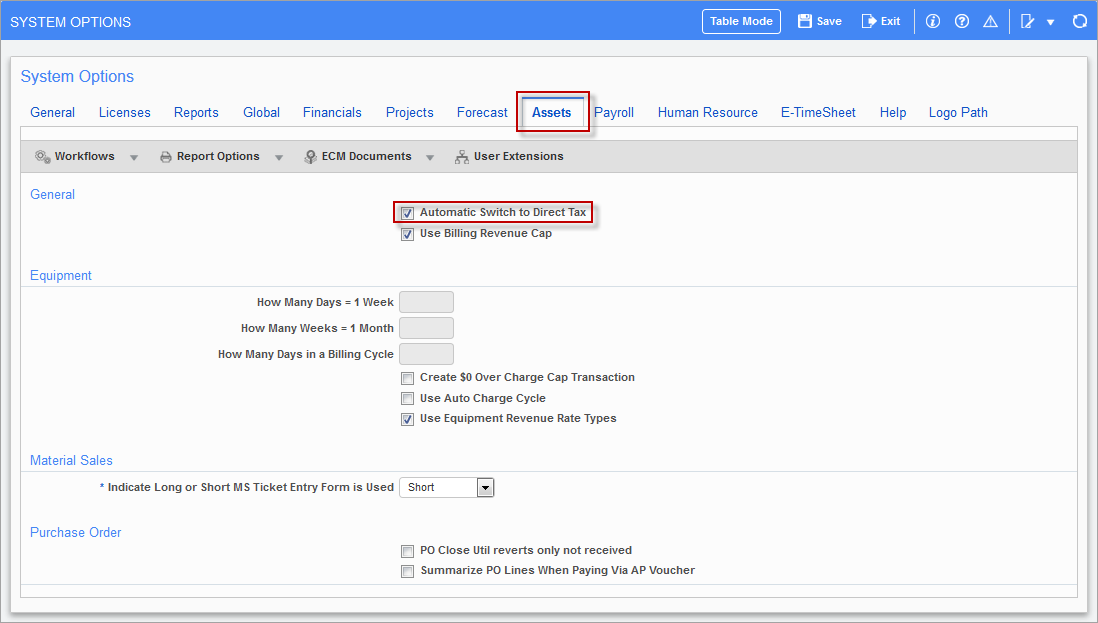Expand the Report Options dropdown arrow
This screenshot has width=1098, height=623.
[279, 157]
